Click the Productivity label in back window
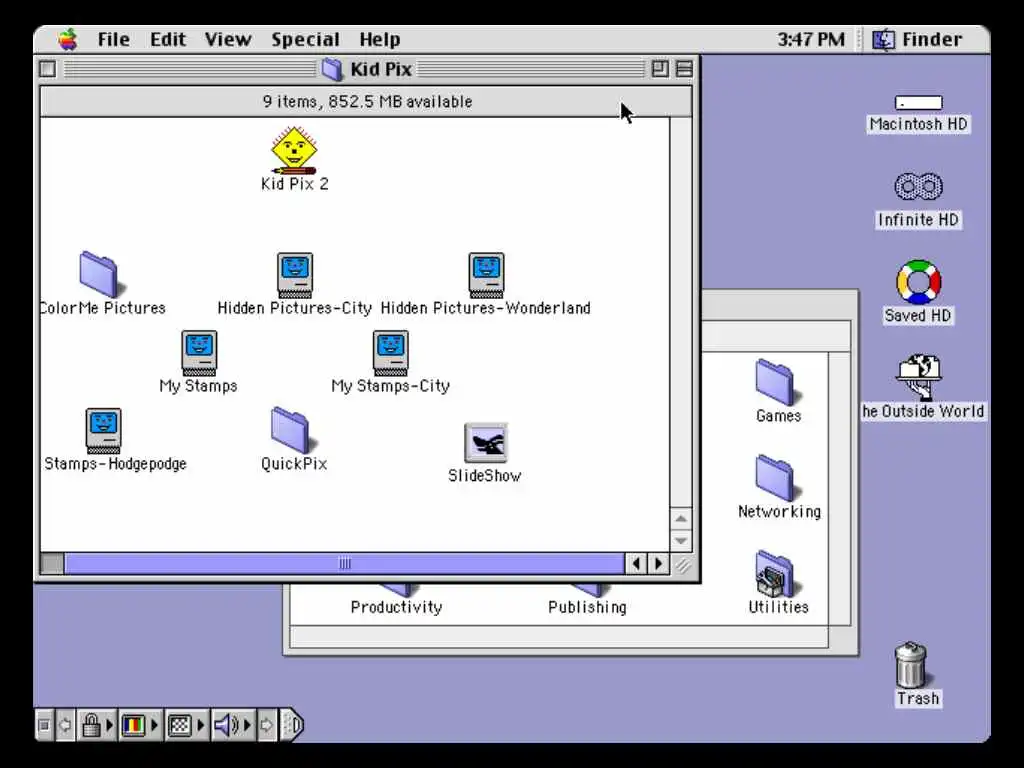 click(x=396, y=607)
